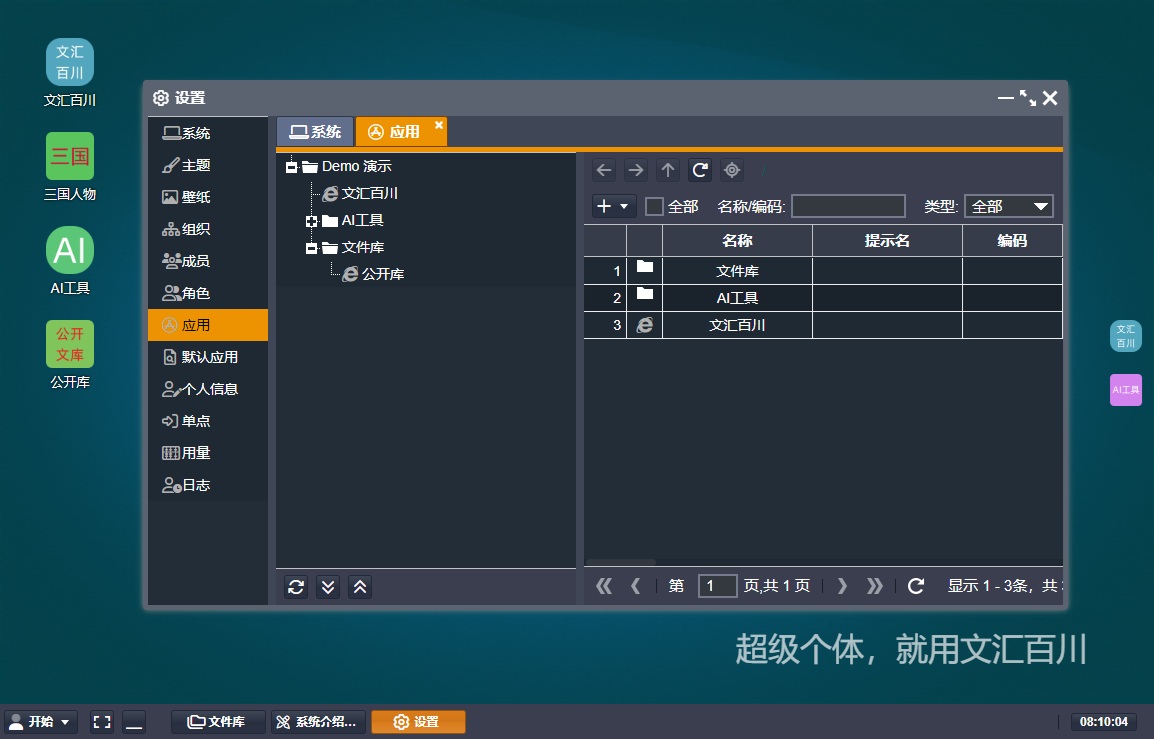Open the 公开库 desktop icon
1154x739 pixels.
click(69, 344)
